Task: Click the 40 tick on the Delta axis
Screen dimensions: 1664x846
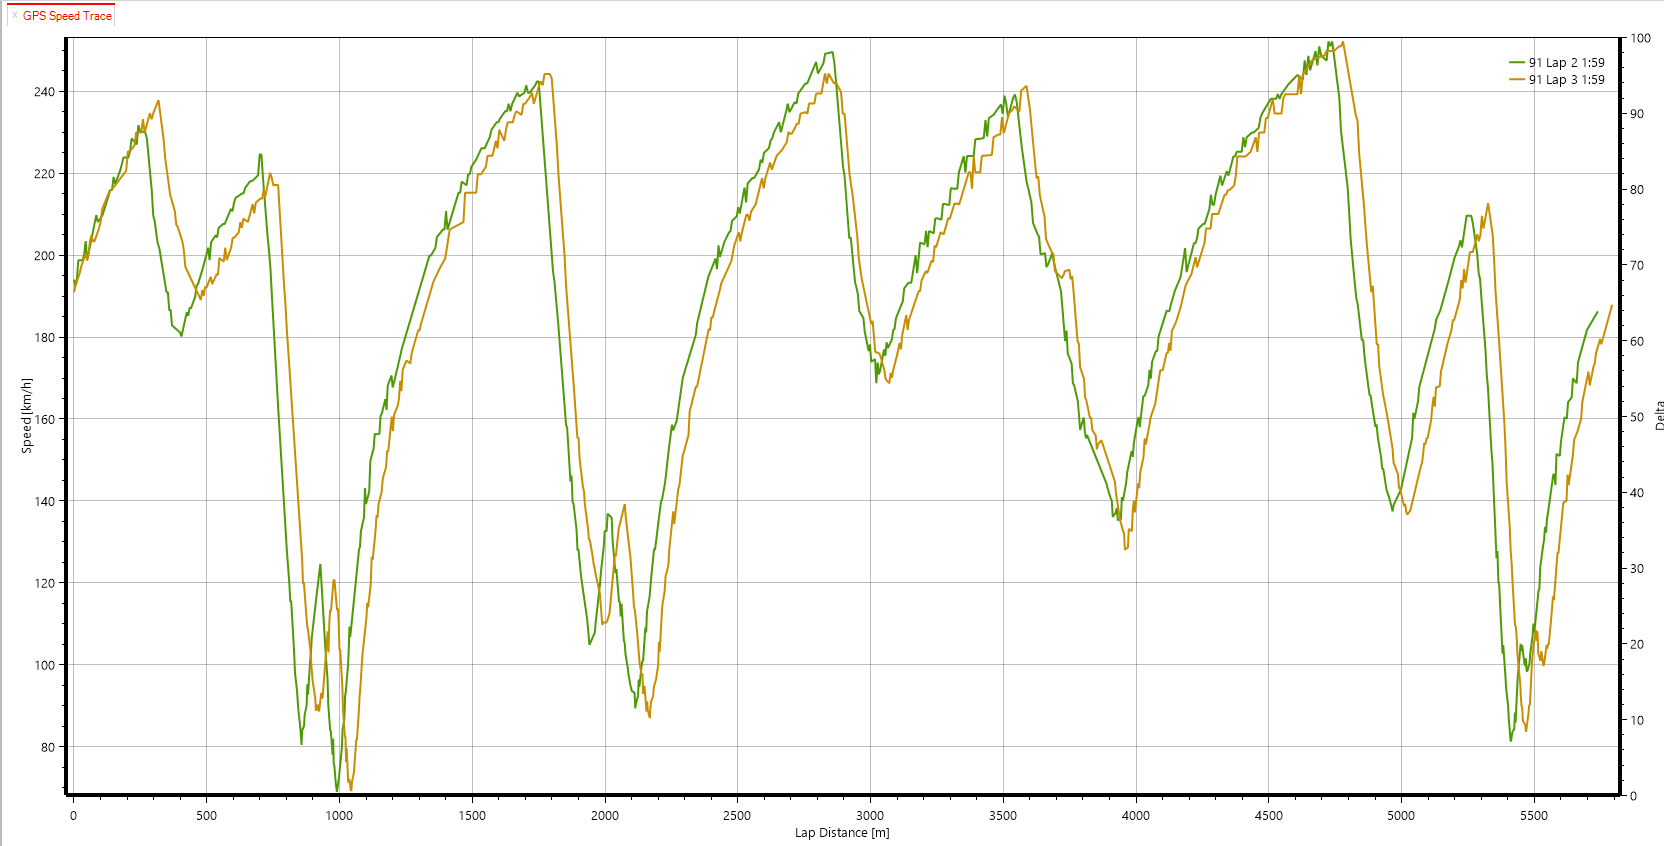Action: [1637, 493]
